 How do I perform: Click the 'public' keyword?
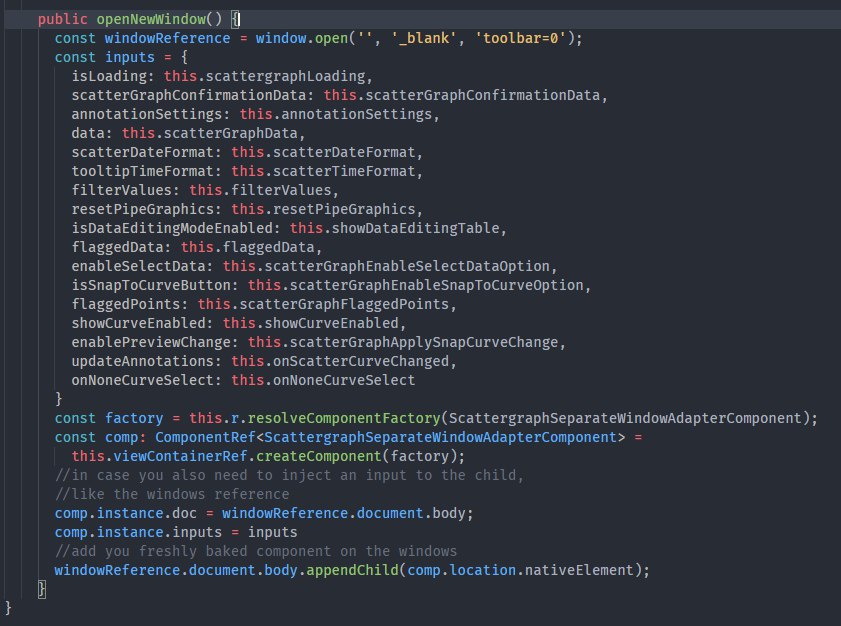(63, 19)
